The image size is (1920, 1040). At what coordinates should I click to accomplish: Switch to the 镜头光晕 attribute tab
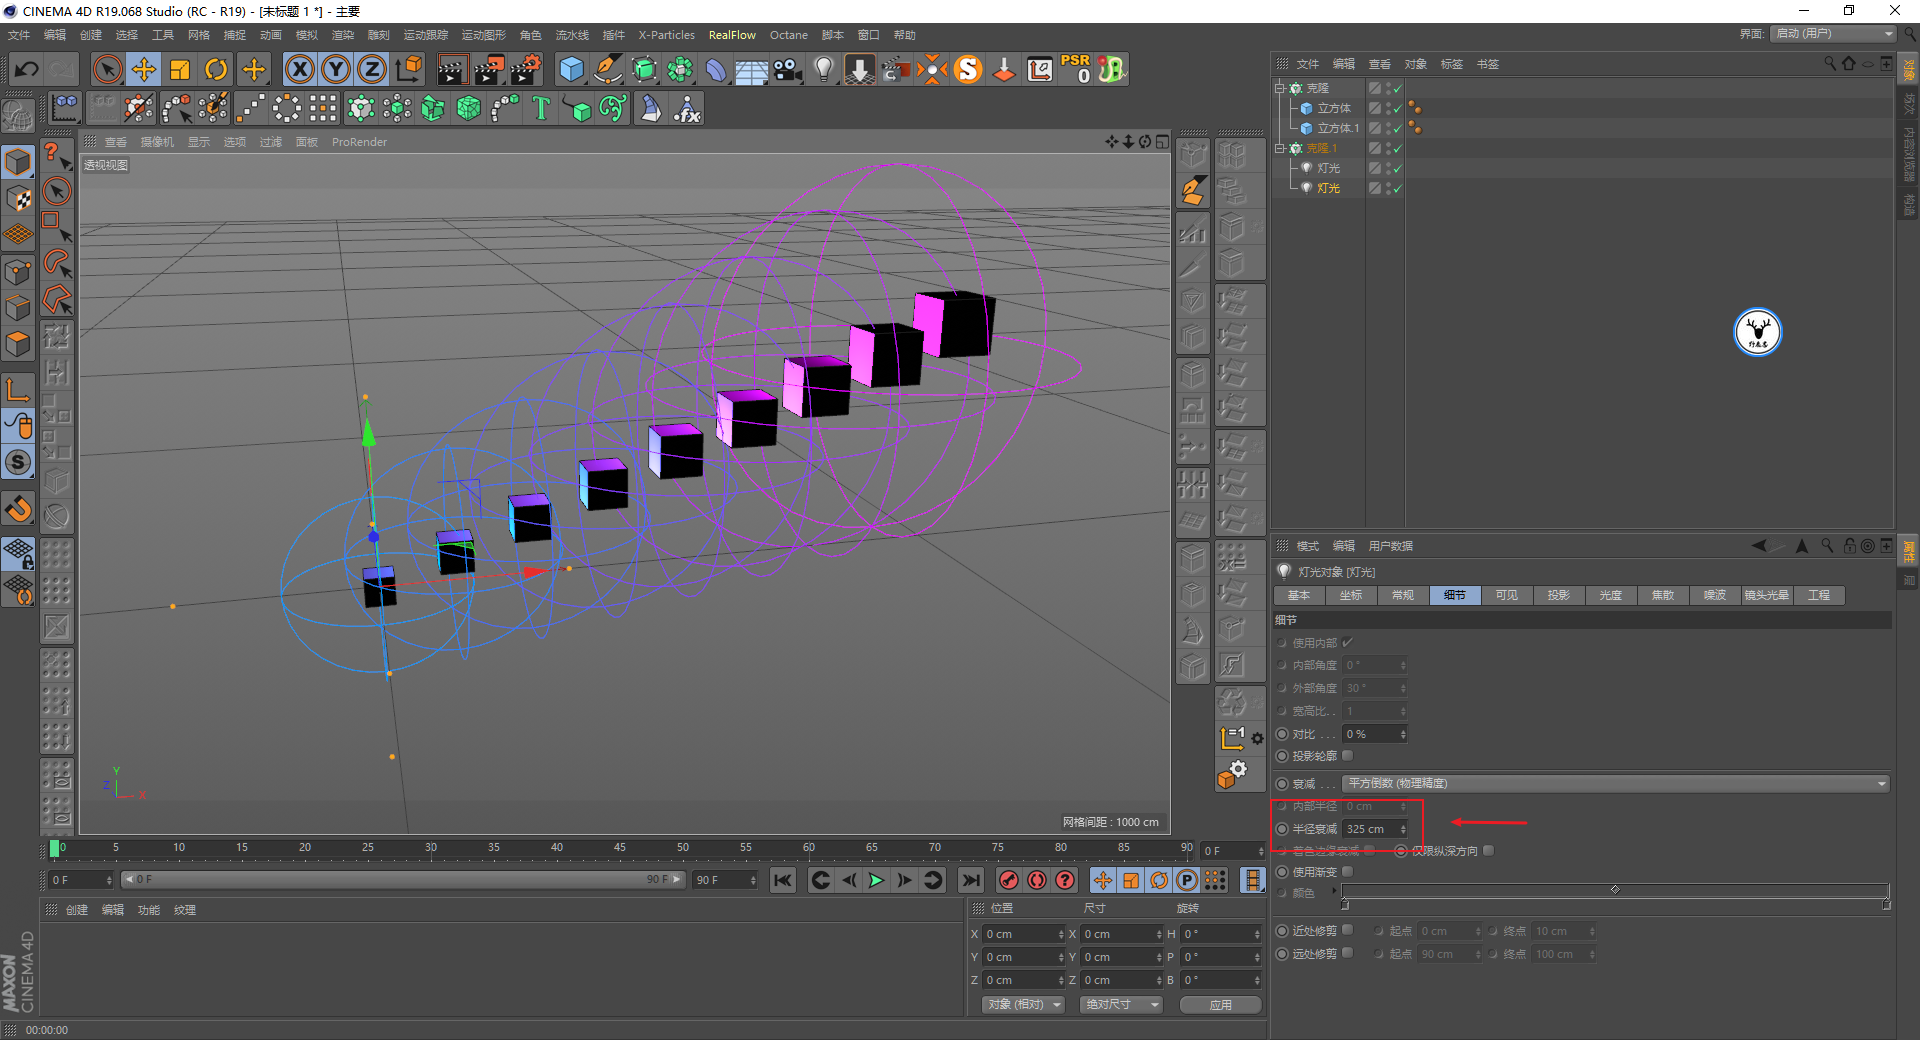pos(1766,595)
